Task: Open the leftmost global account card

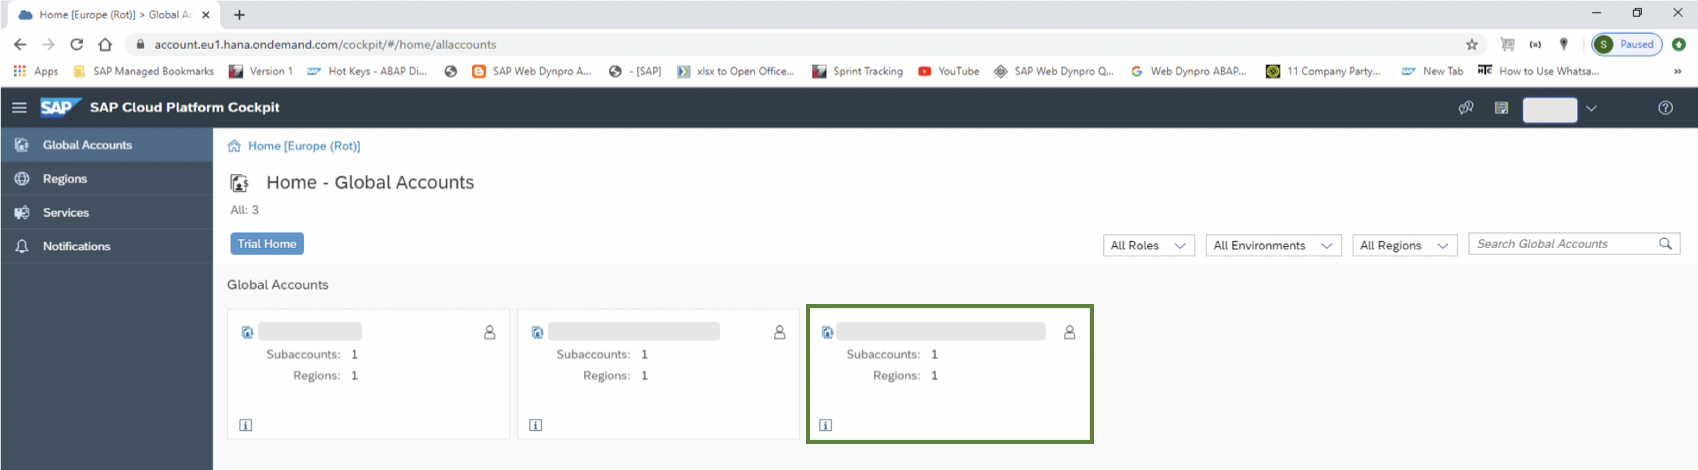Action: (x=368, y=373)
